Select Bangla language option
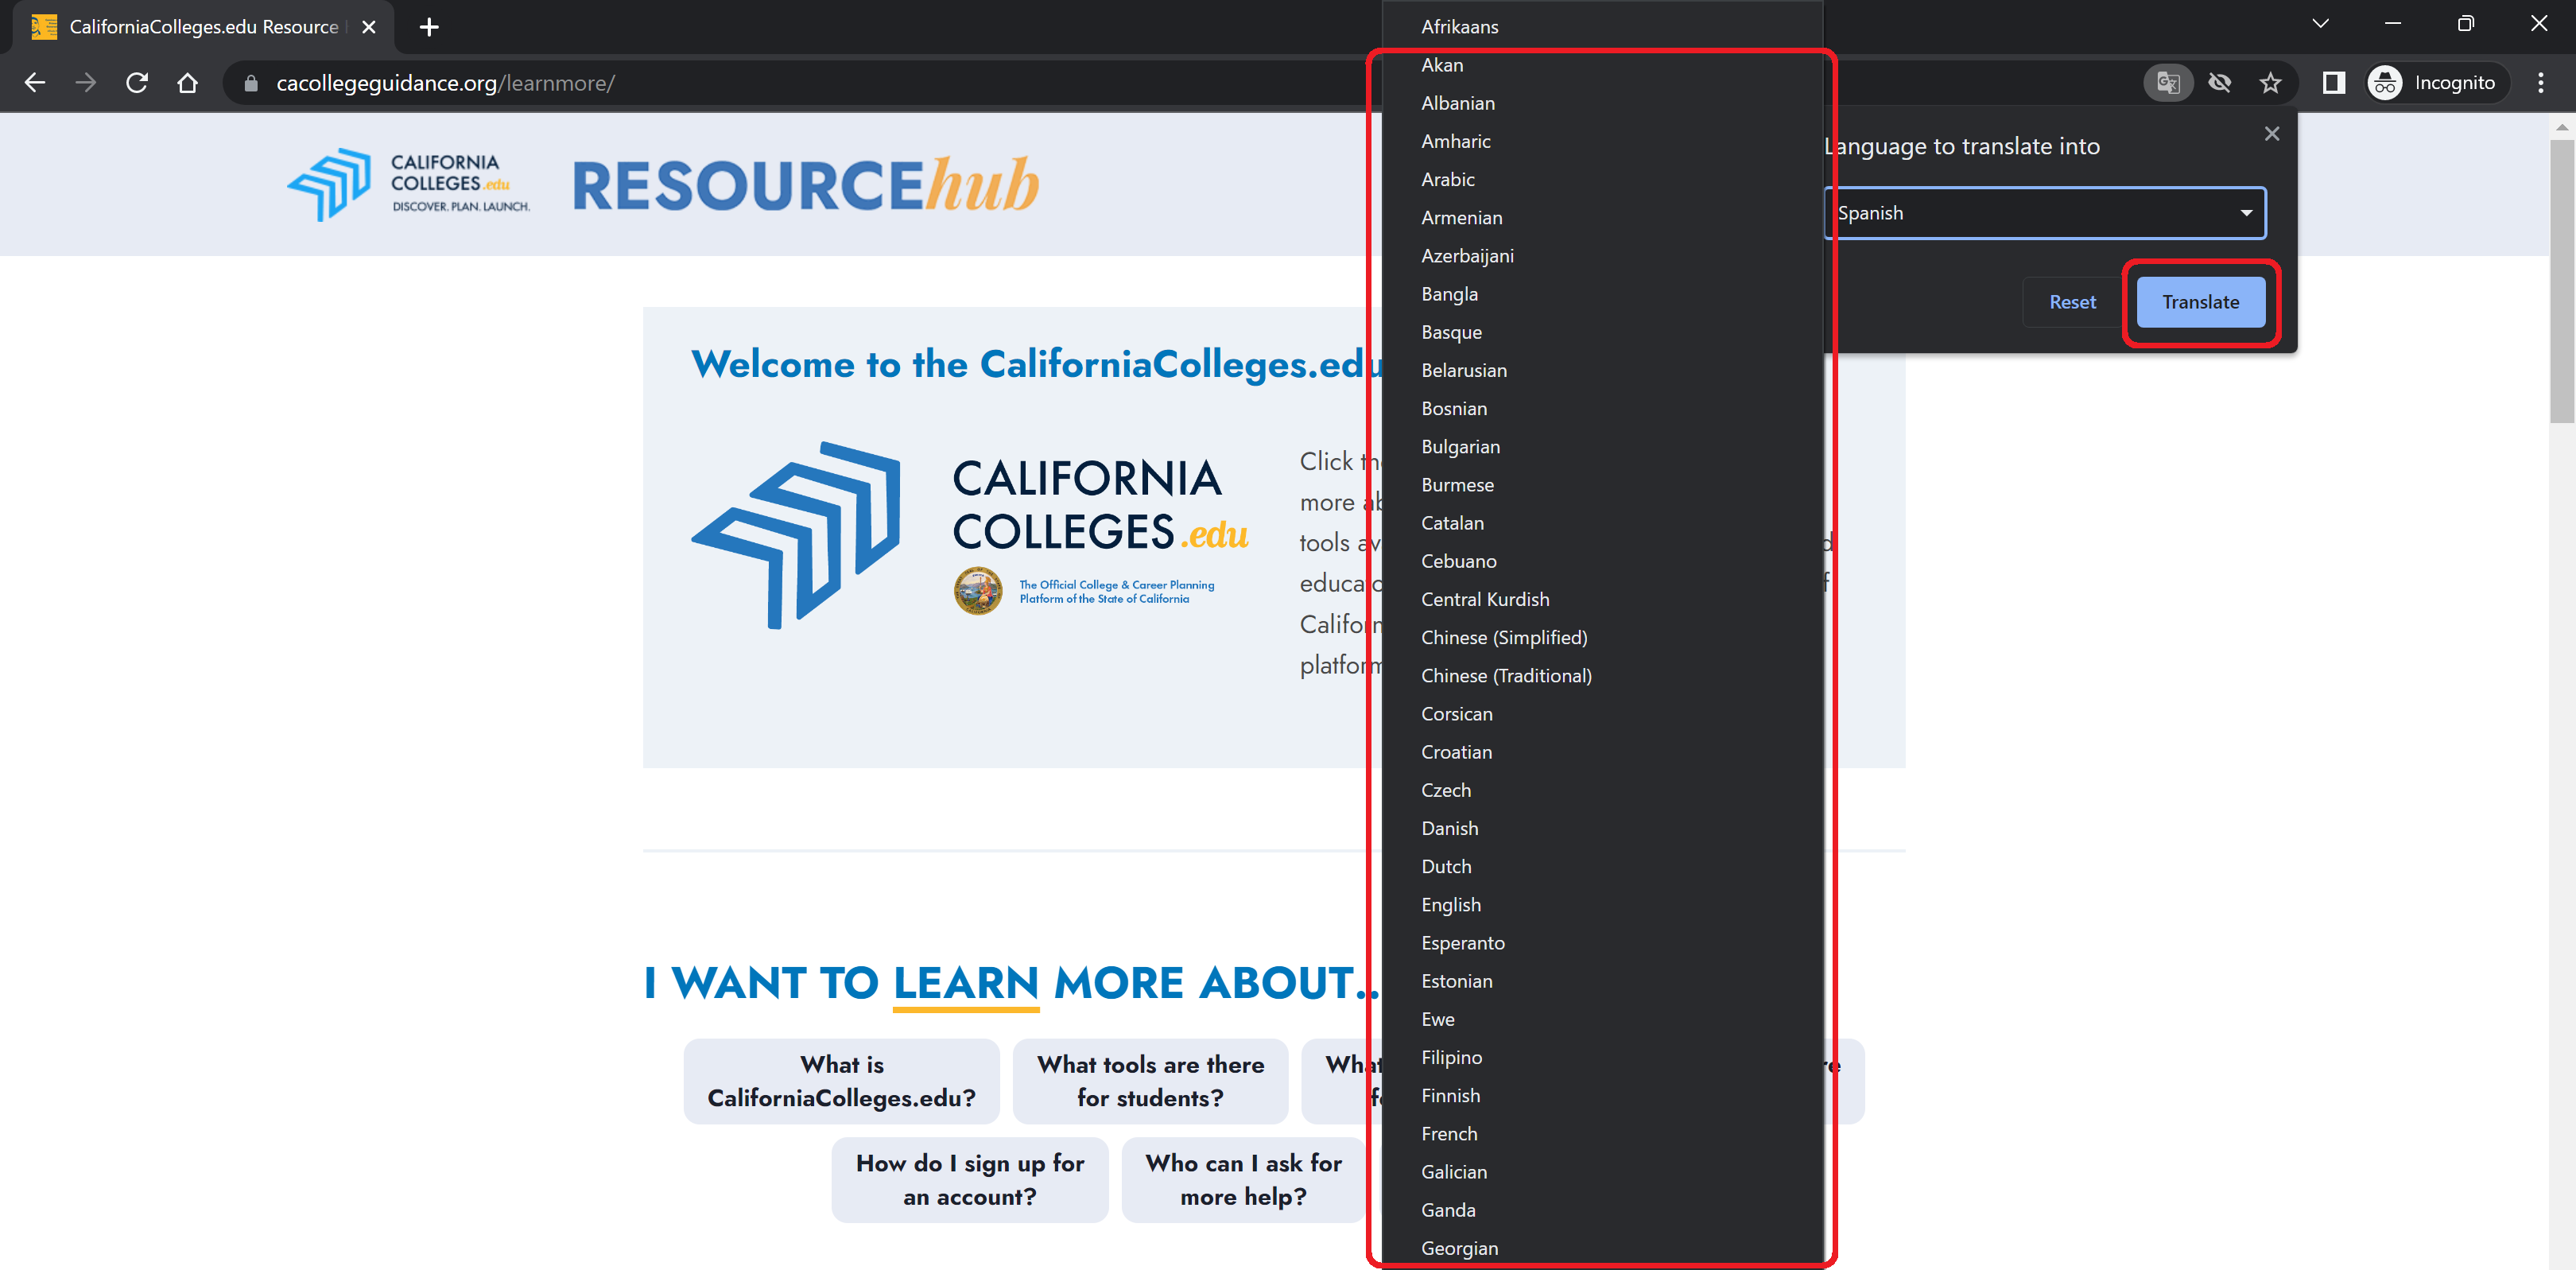 click(1602, 294)
